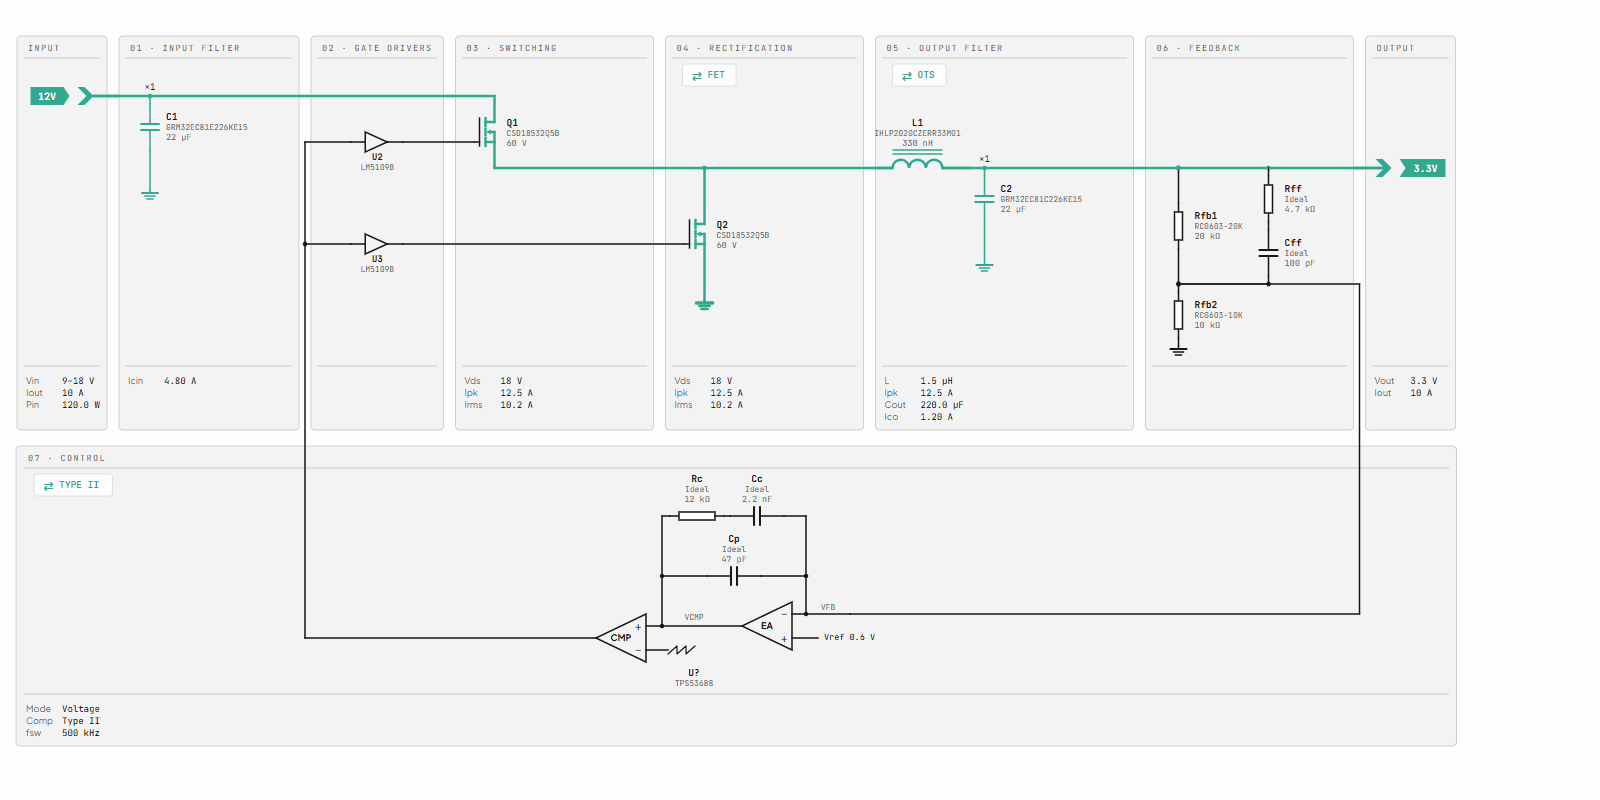Click the Comp Type II value
The width and height of the screenshot is (1600, 800).
pos(81,721)
